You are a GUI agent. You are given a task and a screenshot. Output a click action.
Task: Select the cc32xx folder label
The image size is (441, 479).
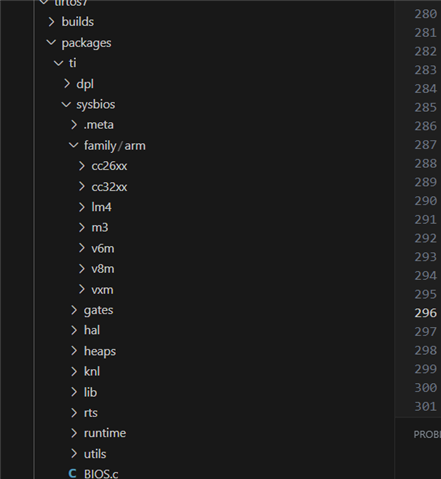pyautogui.click(x=109, y=187)
